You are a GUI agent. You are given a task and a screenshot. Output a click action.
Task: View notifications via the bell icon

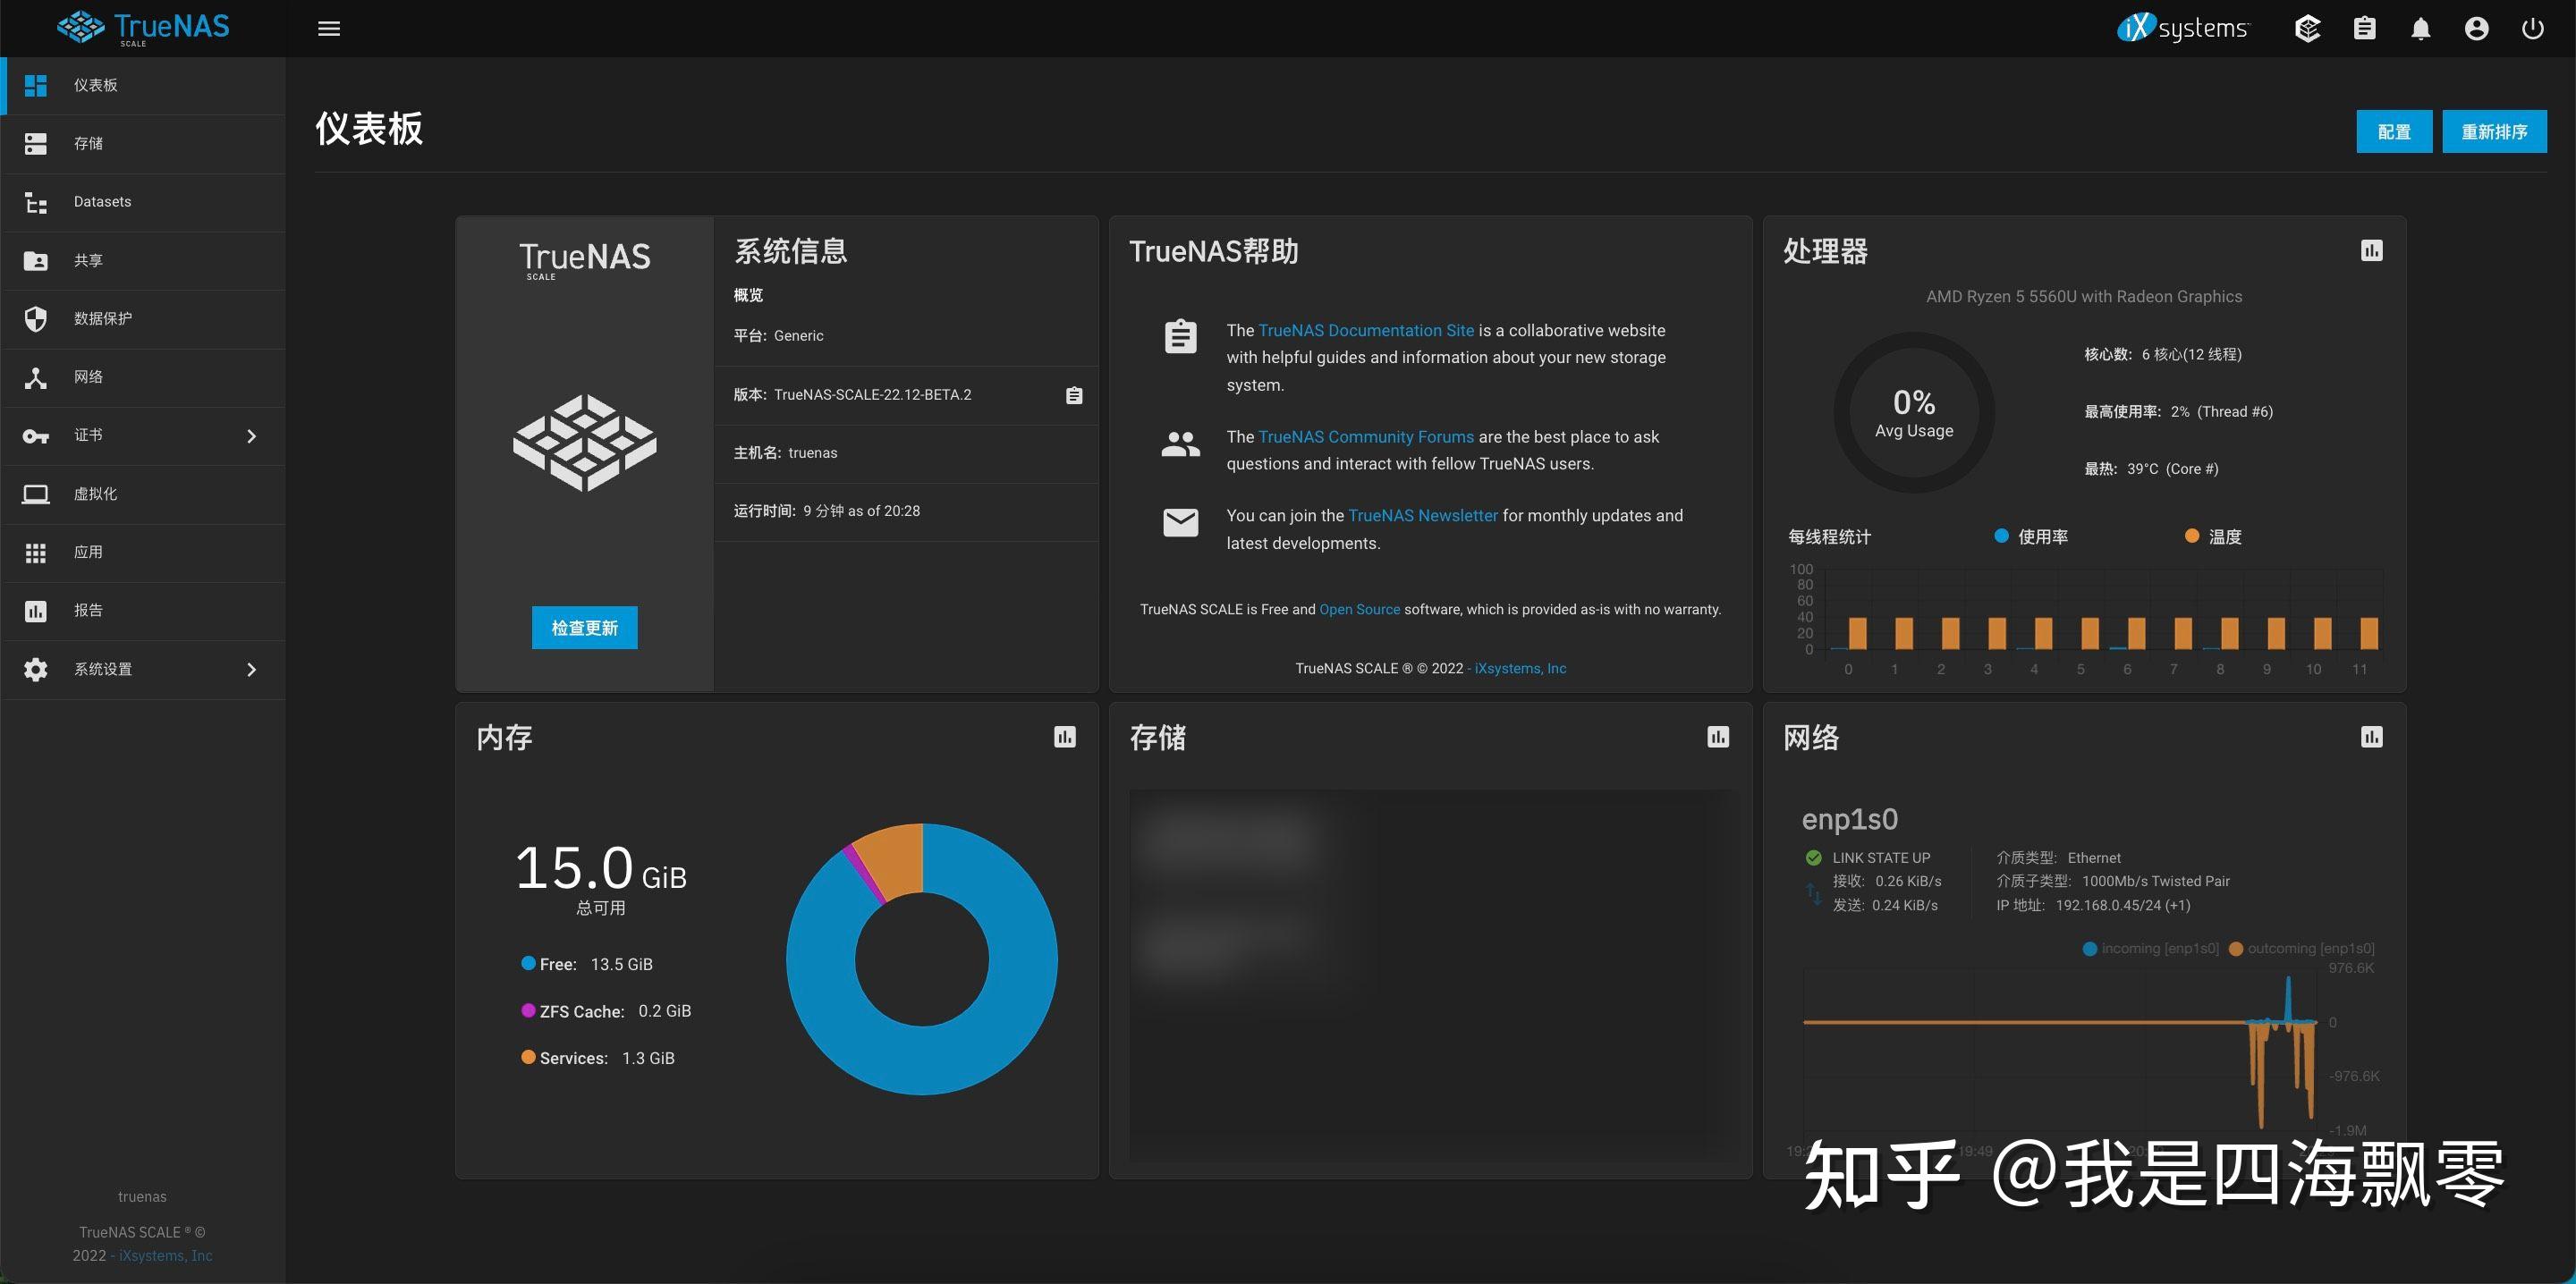click(2420, 27)
